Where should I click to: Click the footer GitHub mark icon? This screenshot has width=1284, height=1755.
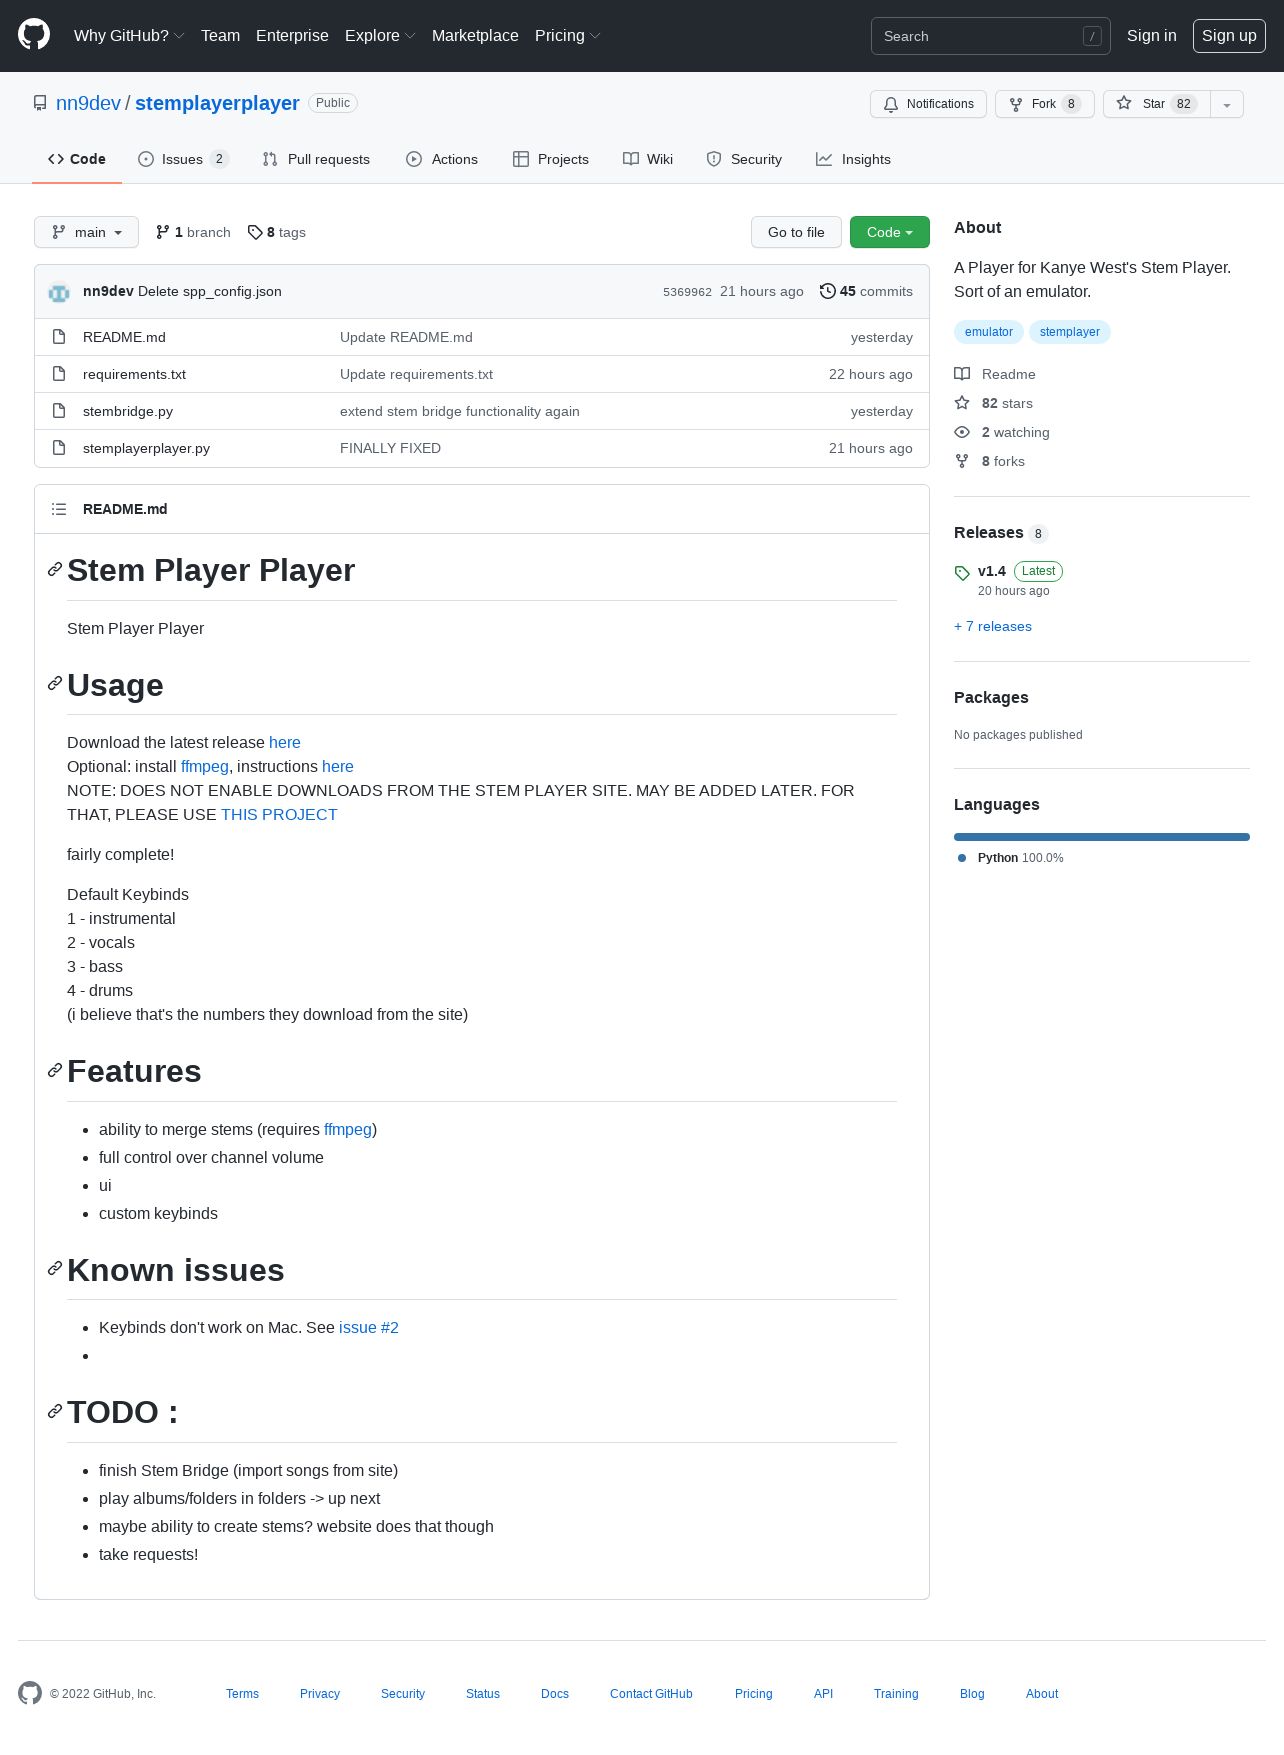pos(30,1693)
